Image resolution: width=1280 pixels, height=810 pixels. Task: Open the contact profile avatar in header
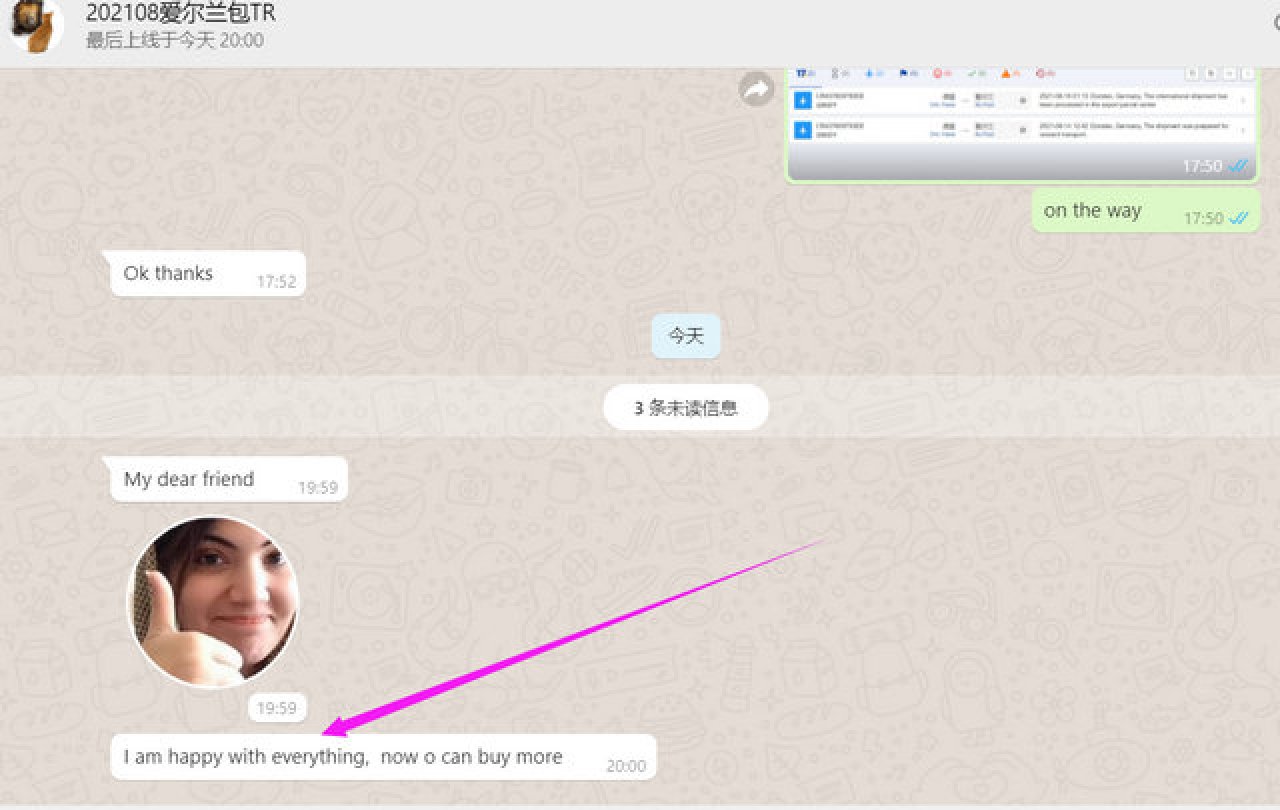point(37,25)
